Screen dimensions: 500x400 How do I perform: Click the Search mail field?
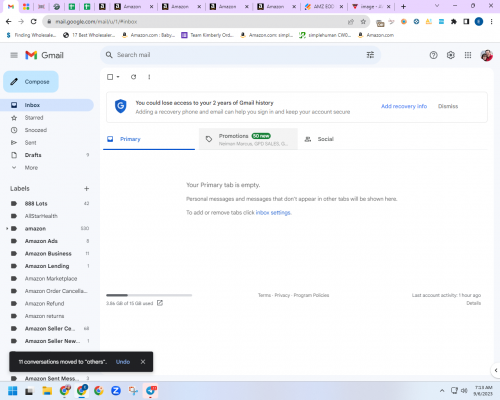[x=240, y=55]
